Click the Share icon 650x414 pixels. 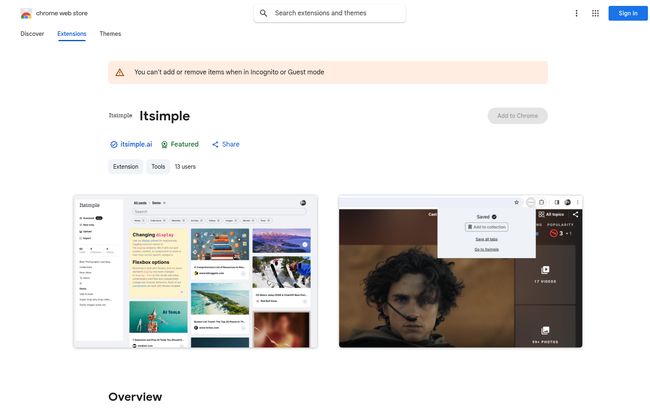click(215, 145)
